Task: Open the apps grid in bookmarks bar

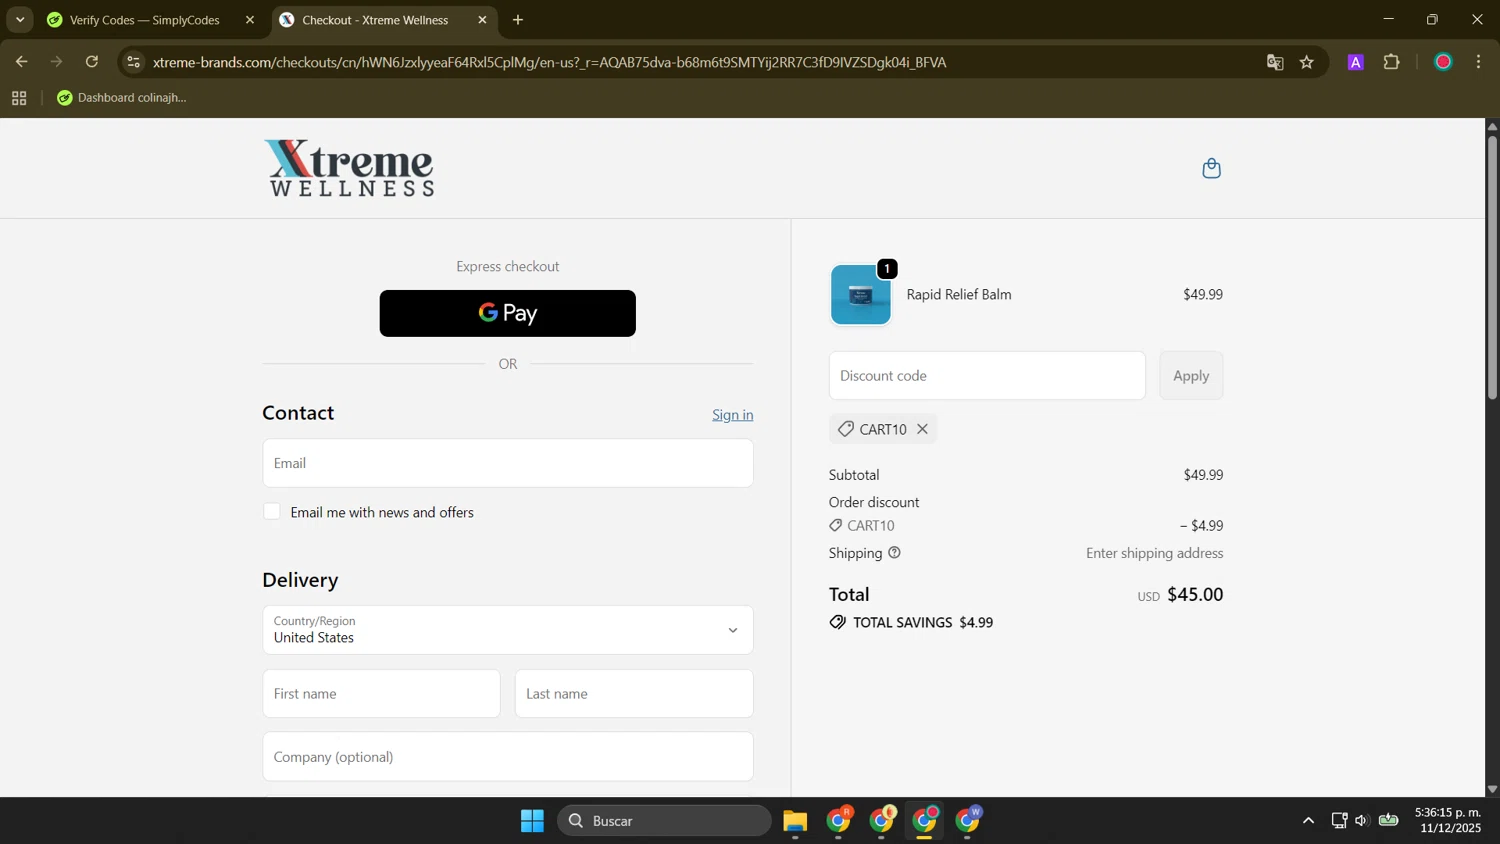Action: [x=19, y=98]
